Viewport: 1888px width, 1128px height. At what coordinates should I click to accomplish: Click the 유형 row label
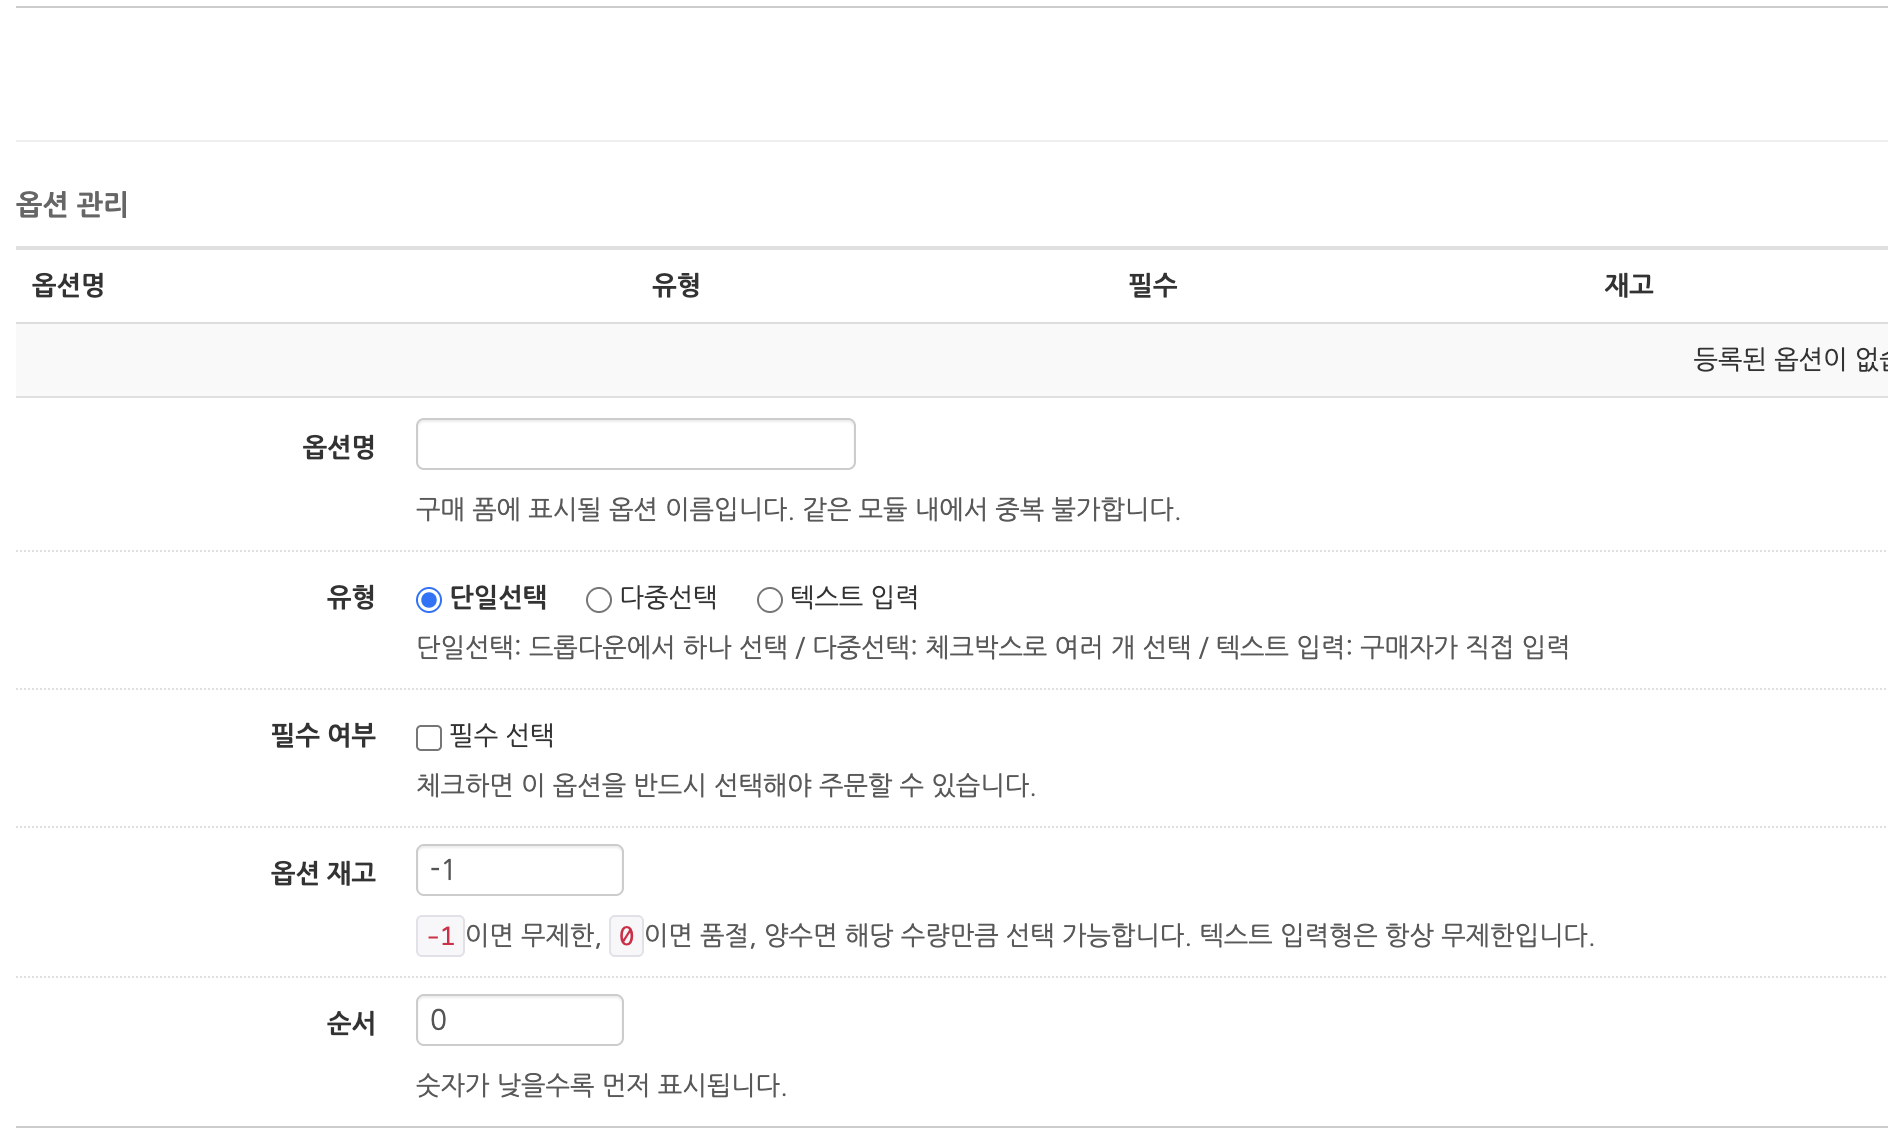(352, 597)
